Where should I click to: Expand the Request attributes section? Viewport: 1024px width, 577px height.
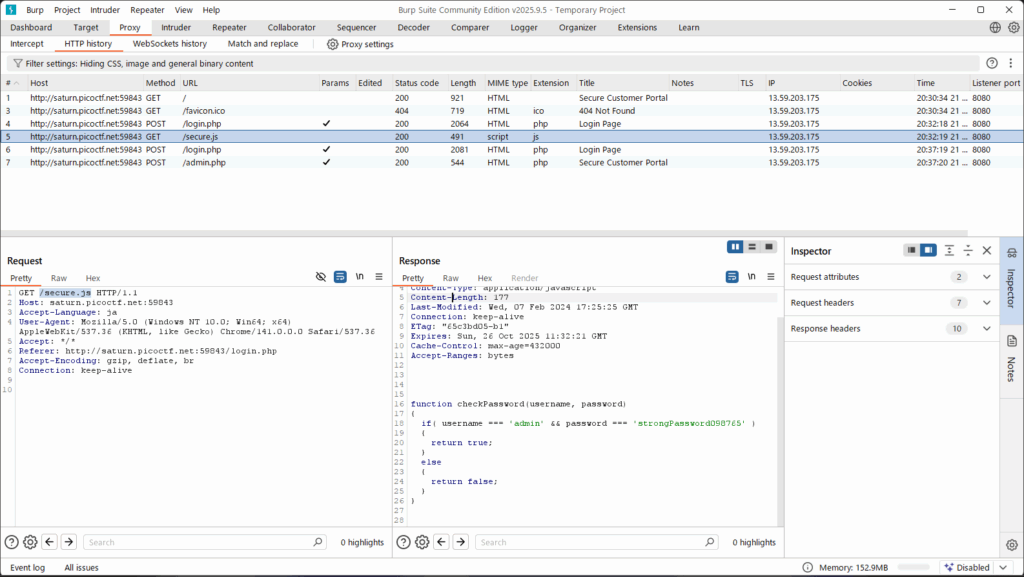987,277
